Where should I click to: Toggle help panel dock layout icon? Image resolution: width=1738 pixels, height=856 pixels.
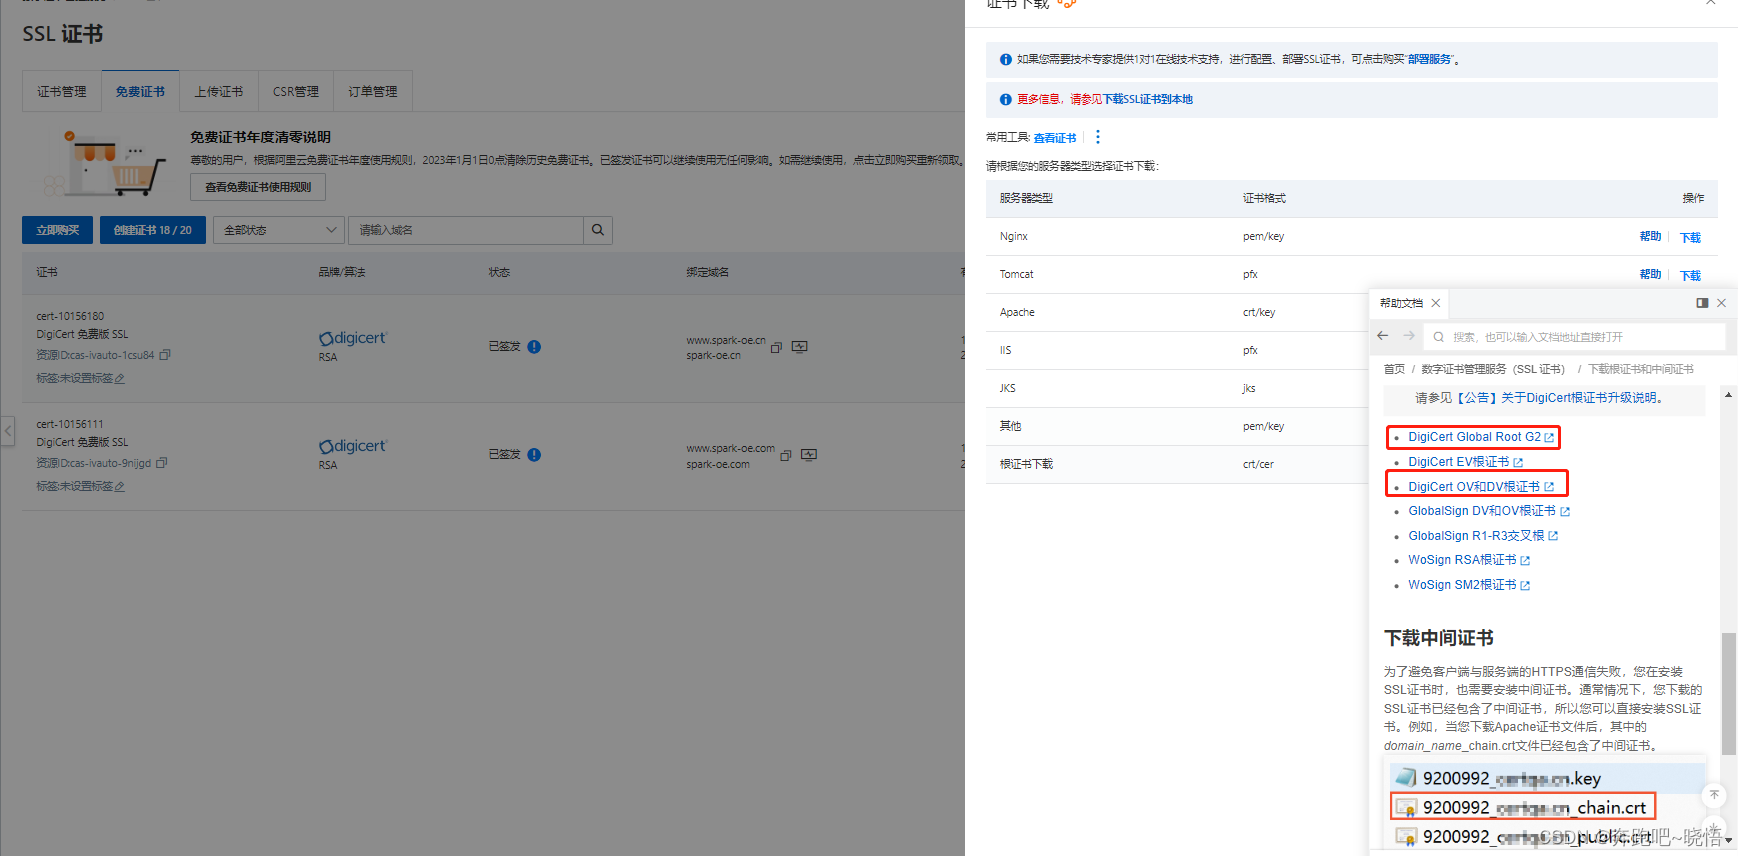(x=1702, y=303)
